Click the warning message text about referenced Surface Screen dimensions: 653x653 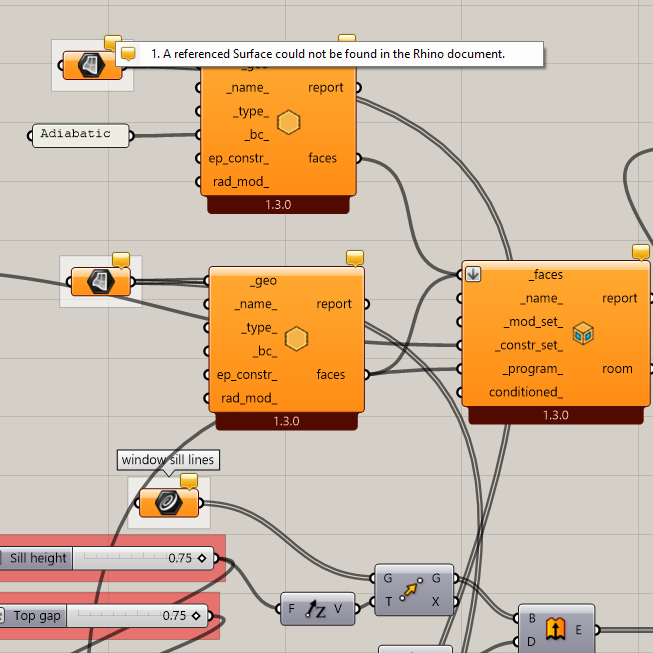pyautogui.click(x=328, y=54)
